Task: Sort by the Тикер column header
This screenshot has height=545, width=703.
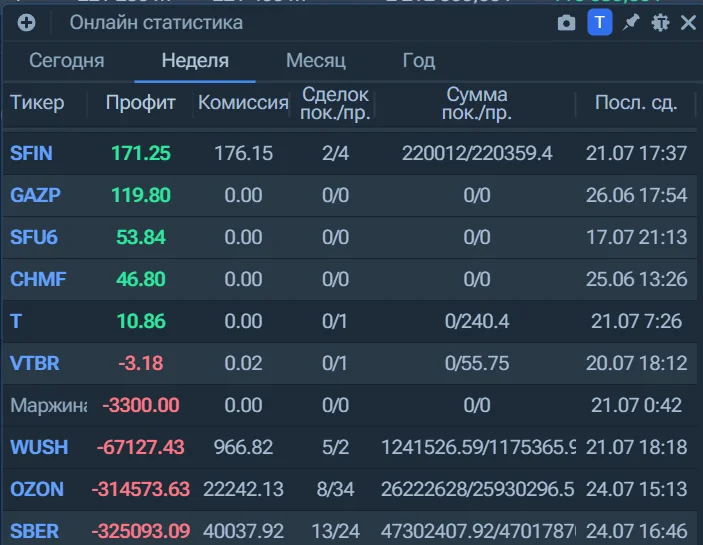Action: [x=37, y=103]
